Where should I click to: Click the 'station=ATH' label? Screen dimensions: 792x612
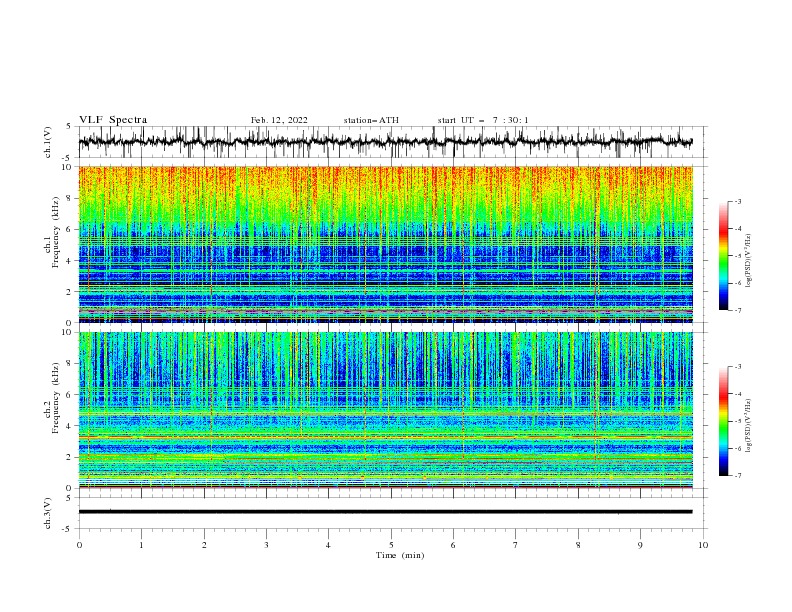(371, 120)
